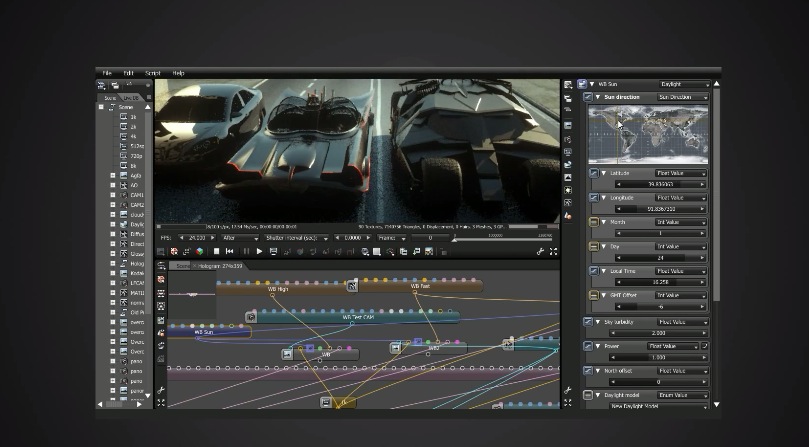Click the globe icon in render toolbar

(x=365, y=251)
